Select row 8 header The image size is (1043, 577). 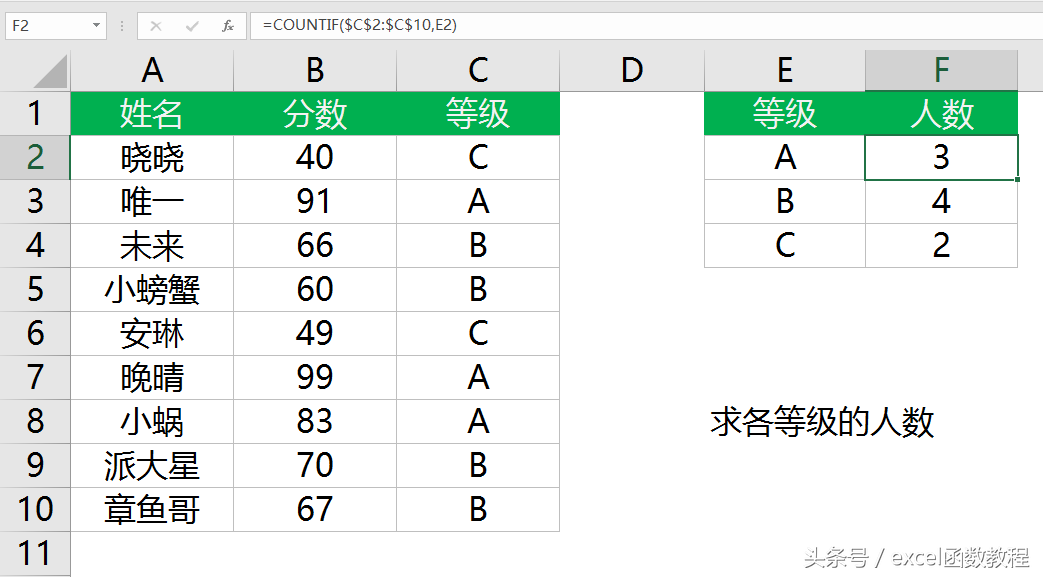[x=35, y=421]
